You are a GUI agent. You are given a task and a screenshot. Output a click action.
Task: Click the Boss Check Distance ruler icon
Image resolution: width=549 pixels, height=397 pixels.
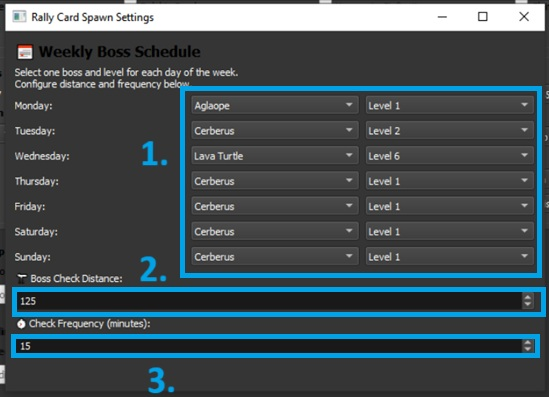[x=22, y=279]
